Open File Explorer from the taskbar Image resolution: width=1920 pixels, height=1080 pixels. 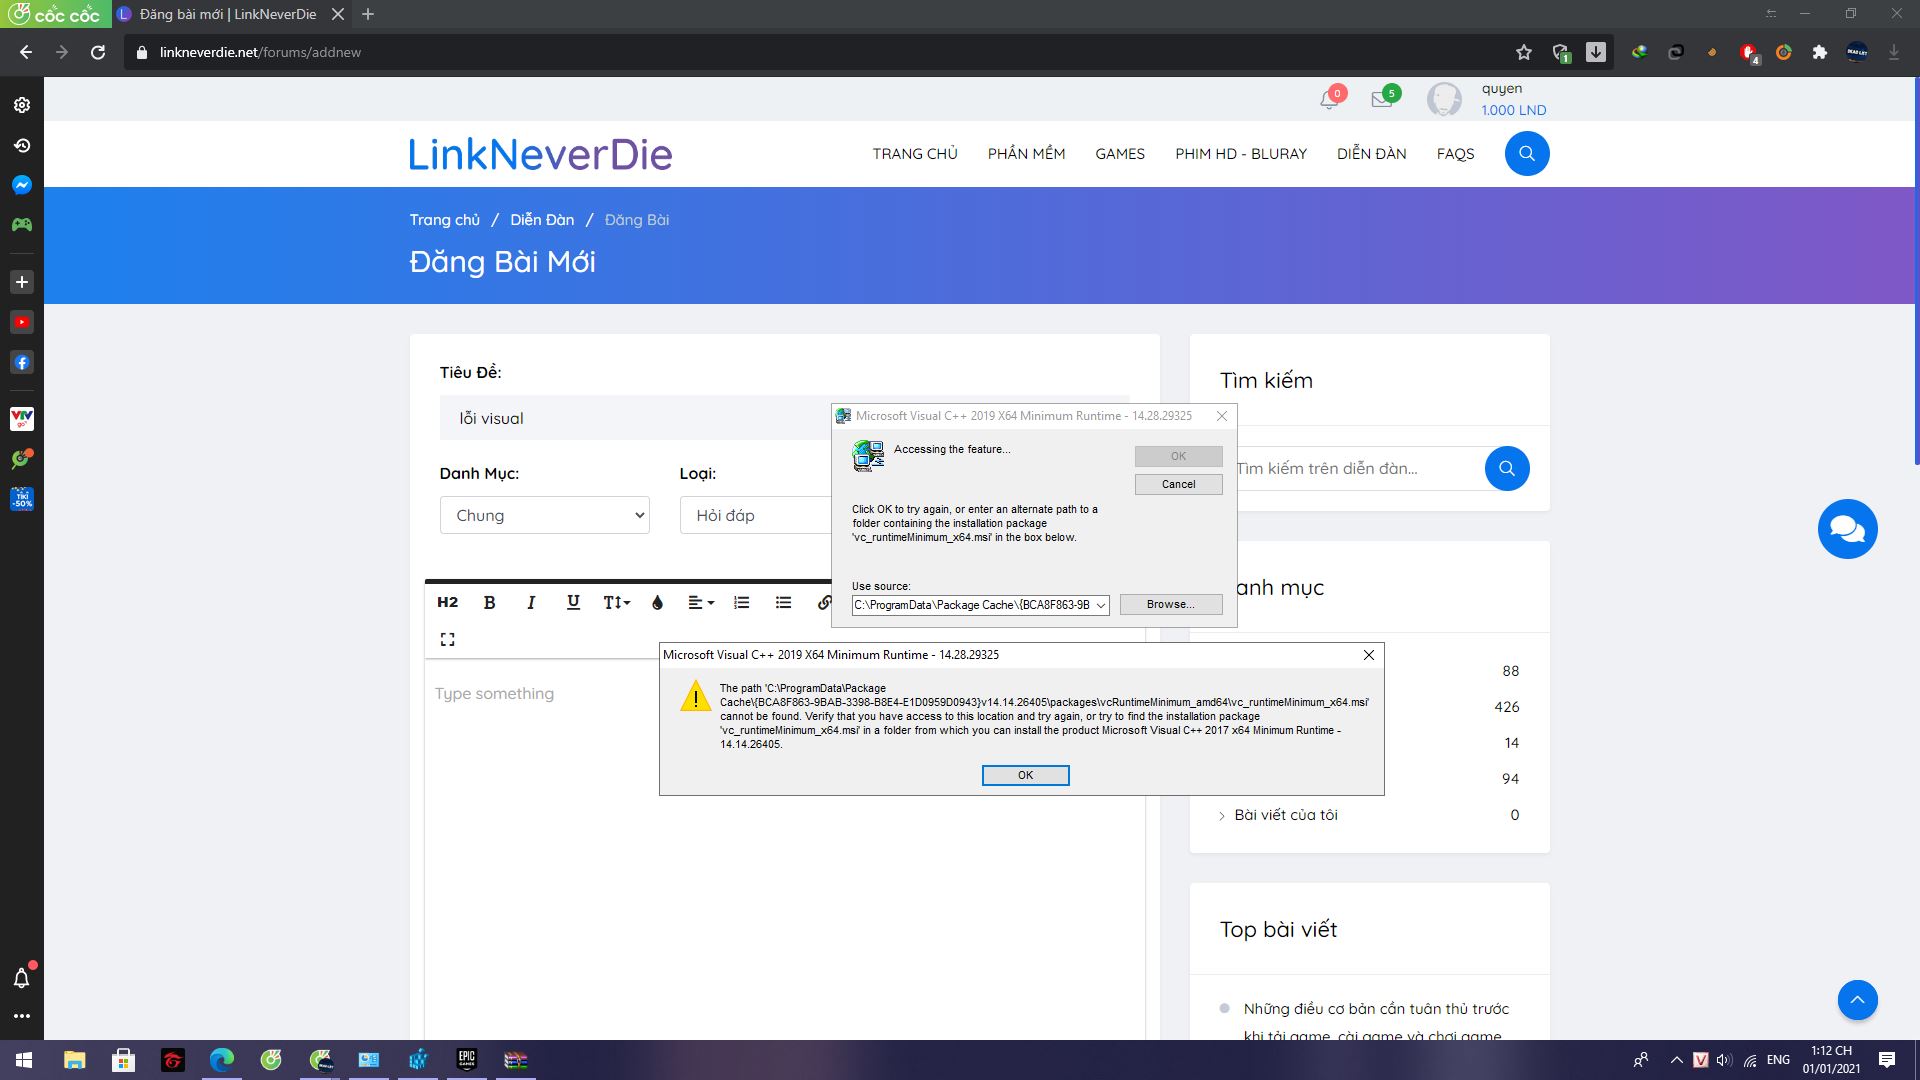point(75,1060)
